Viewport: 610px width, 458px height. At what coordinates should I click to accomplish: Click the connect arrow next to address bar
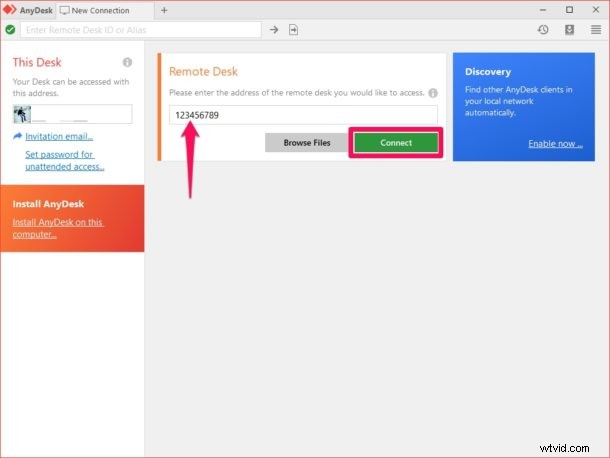pyautogui.click(x=274, y=30)
